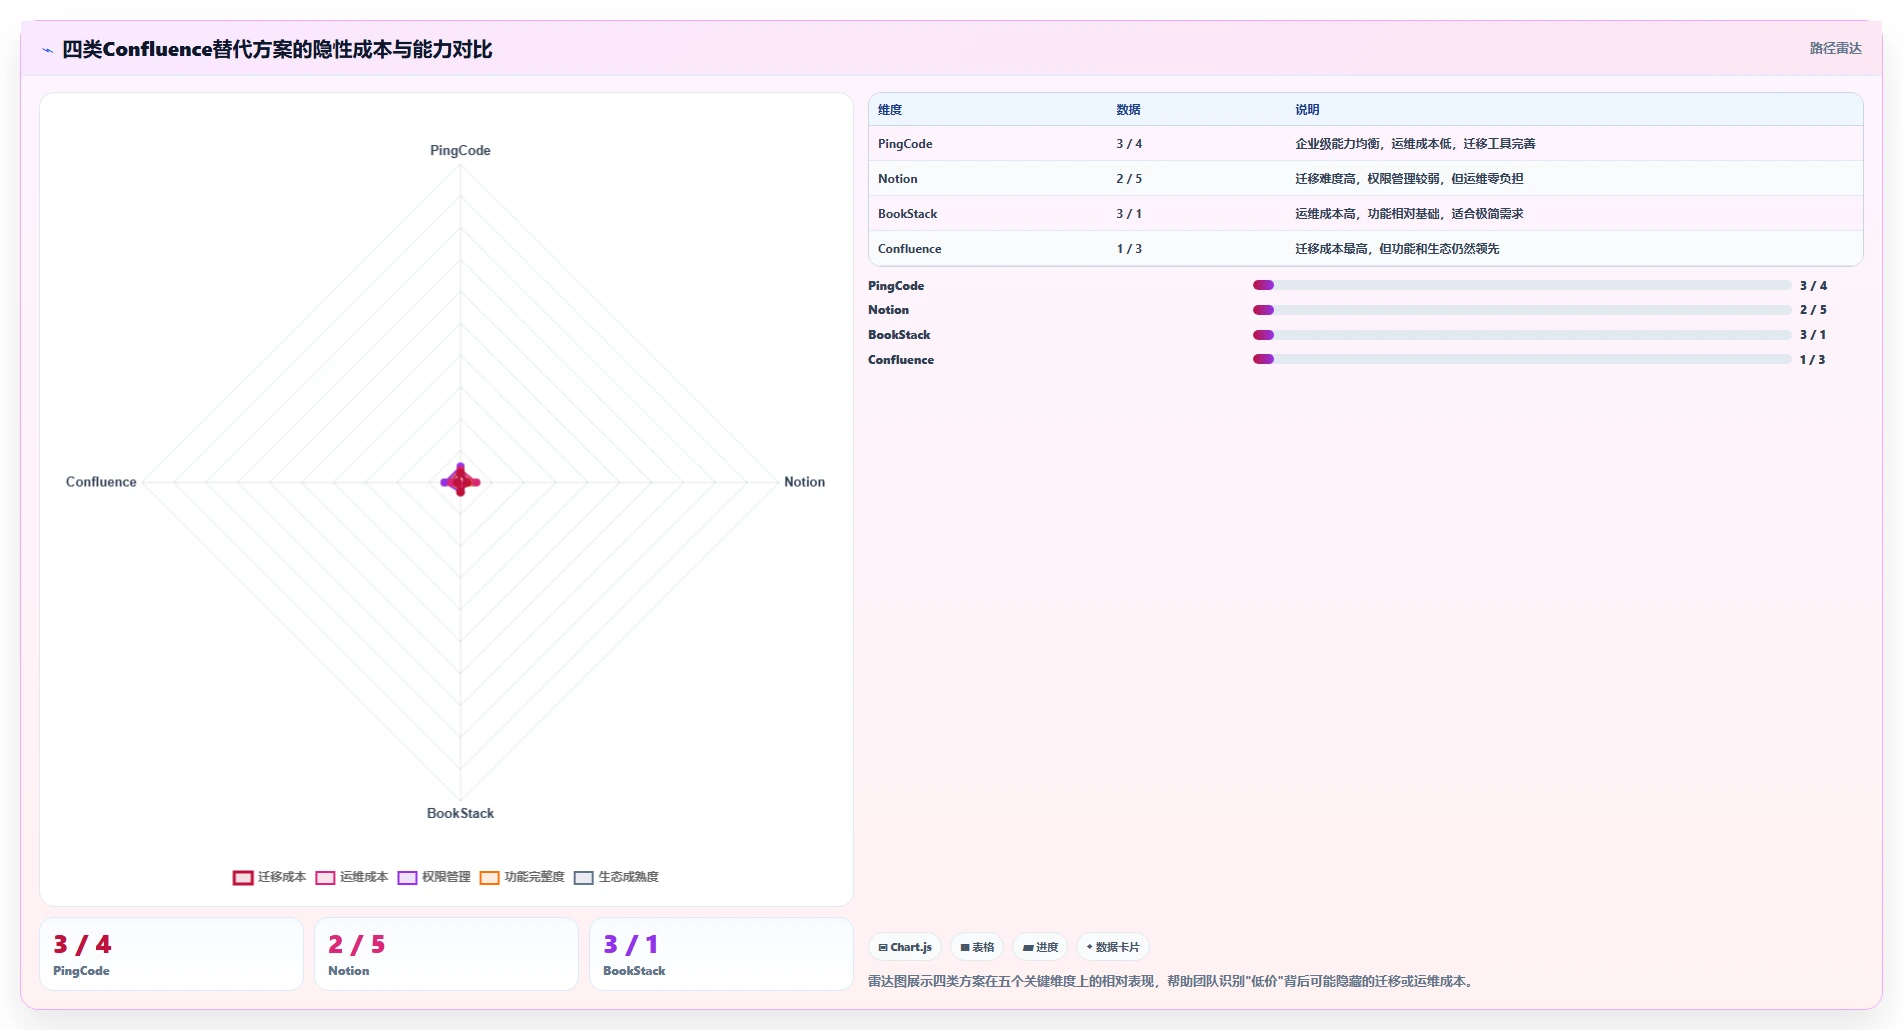Toggle 生态成熟度 legend series
This screenshot has width=1903, height=1030.
coord(616,877)
